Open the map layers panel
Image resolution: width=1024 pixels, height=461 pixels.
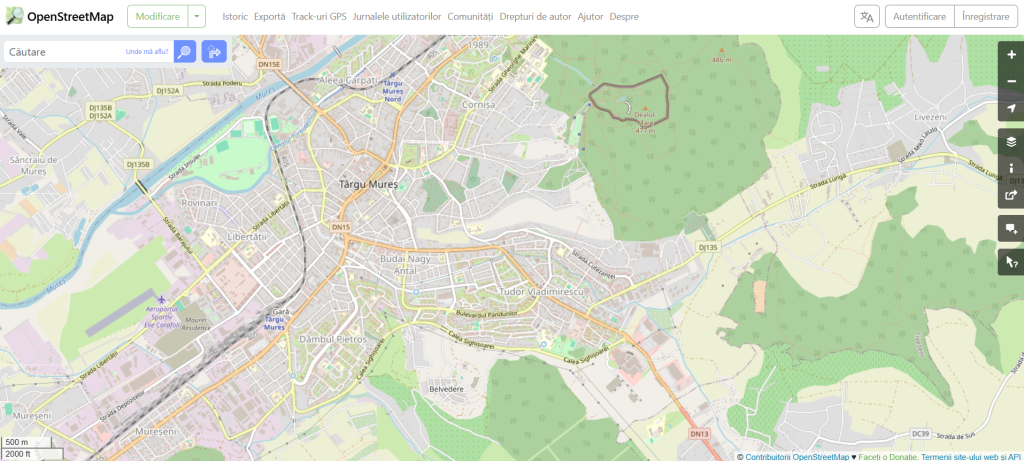1011,141
